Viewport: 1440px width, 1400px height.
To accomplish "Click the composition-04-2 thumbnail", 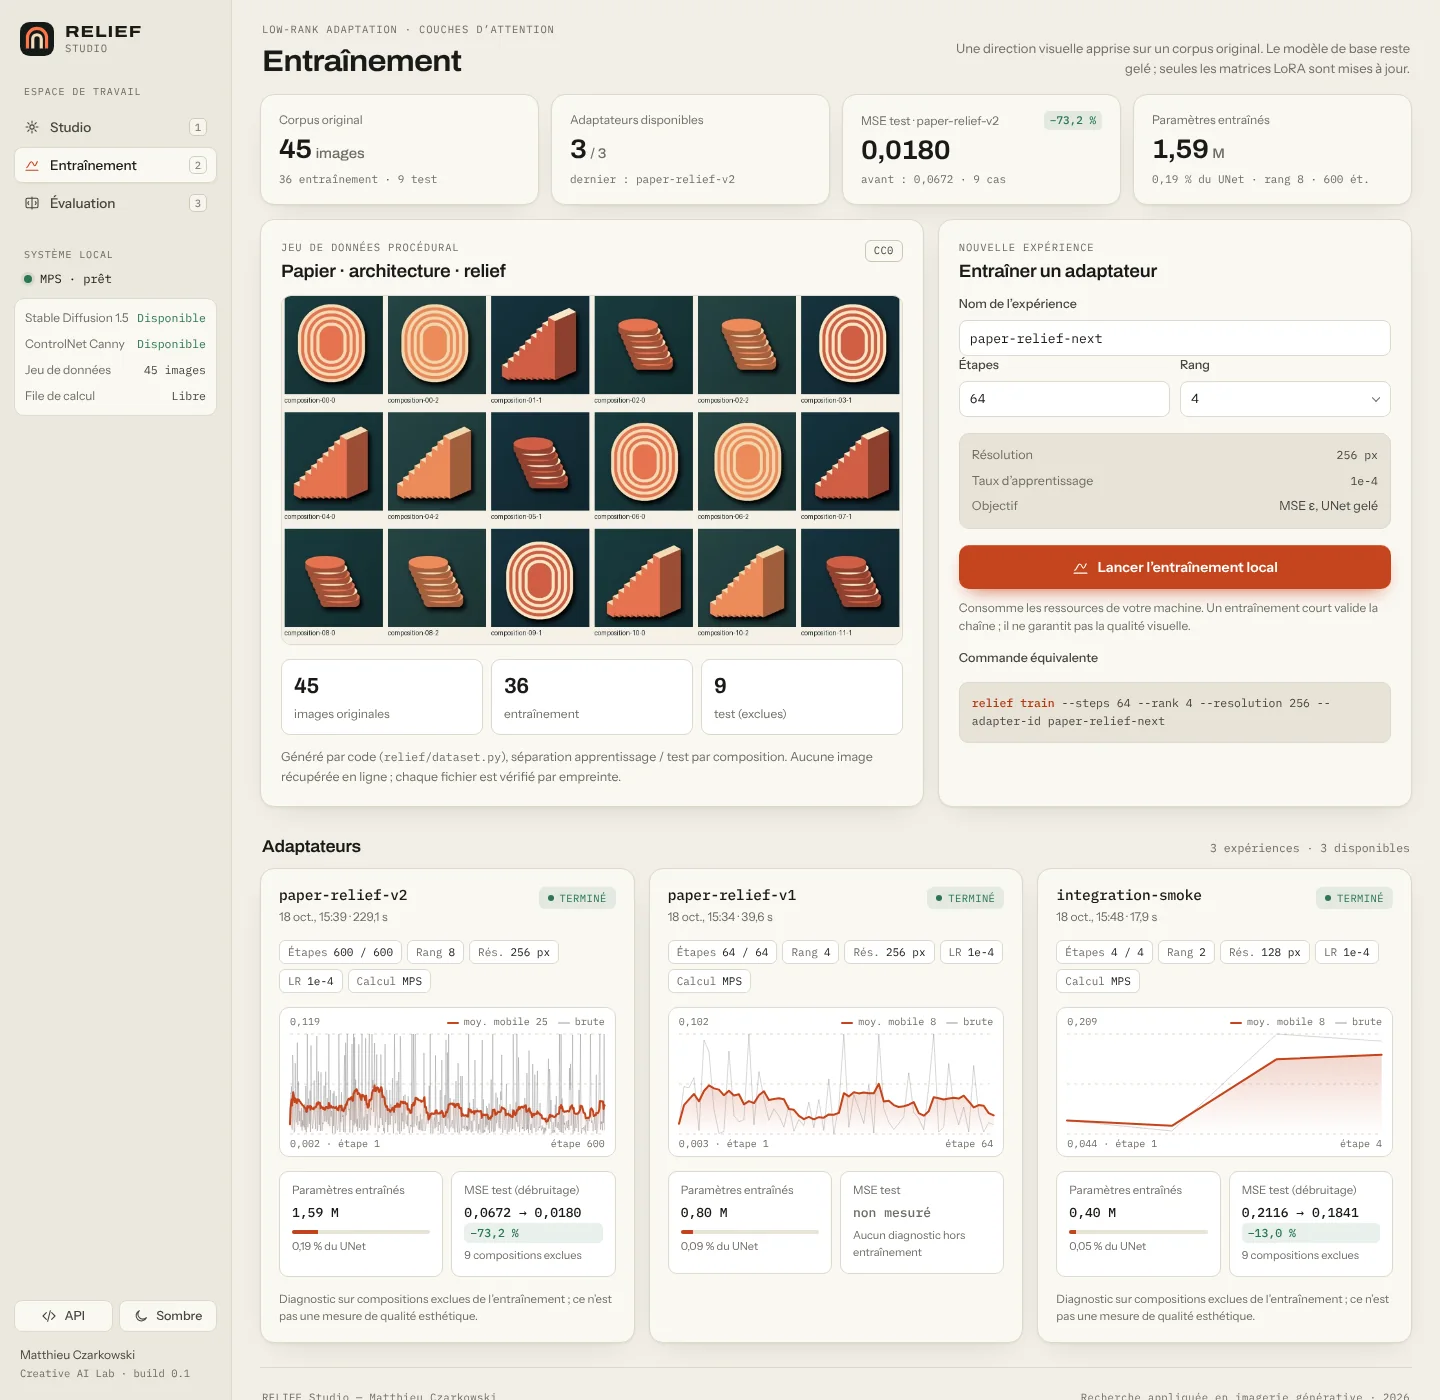I will pos(437,461).
